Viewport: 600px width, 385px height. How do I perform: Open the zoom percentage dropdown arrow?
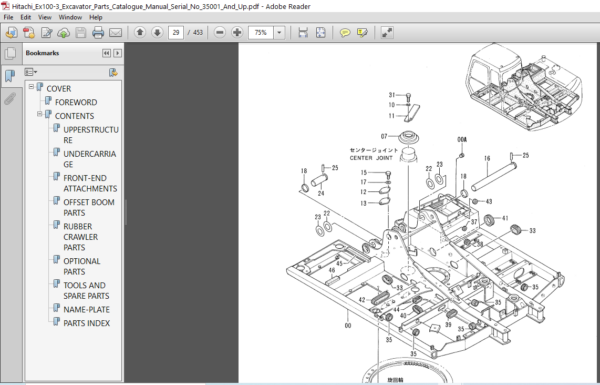tap(279, 33)
